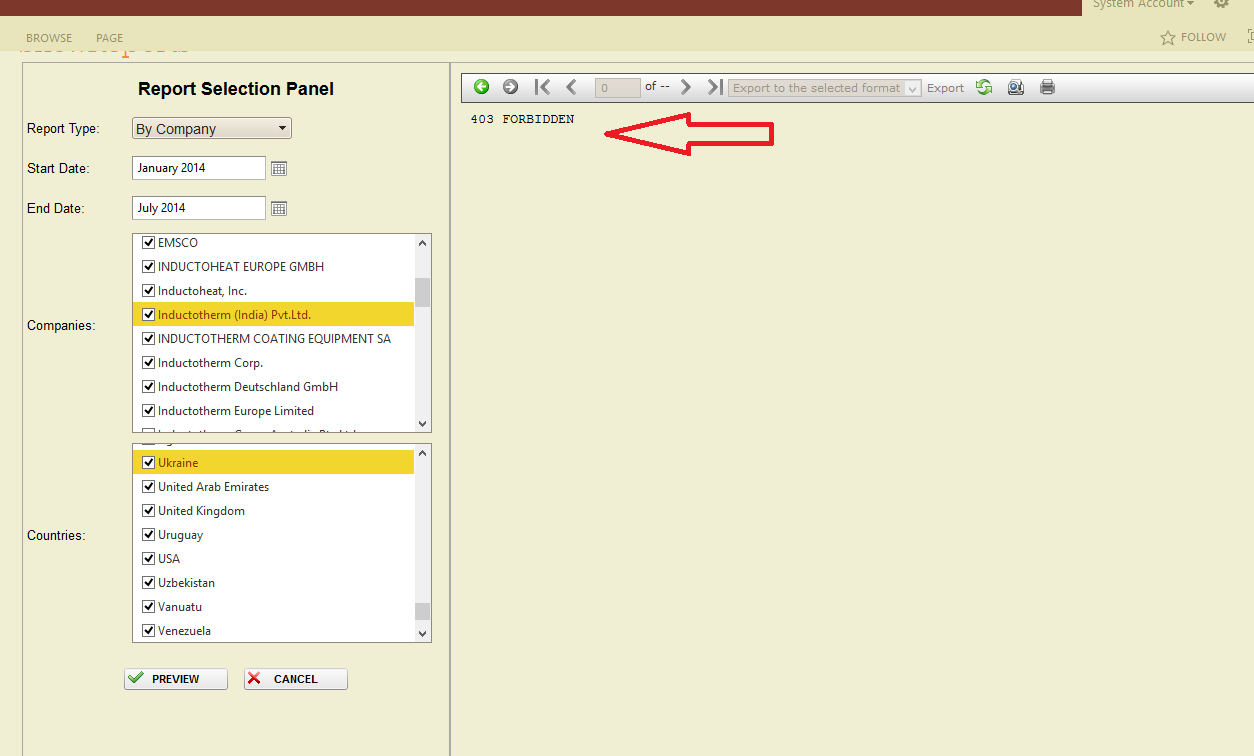Click Companies list scroll down arrow
Screen dimensions: 1254x756
coord(422,424)
